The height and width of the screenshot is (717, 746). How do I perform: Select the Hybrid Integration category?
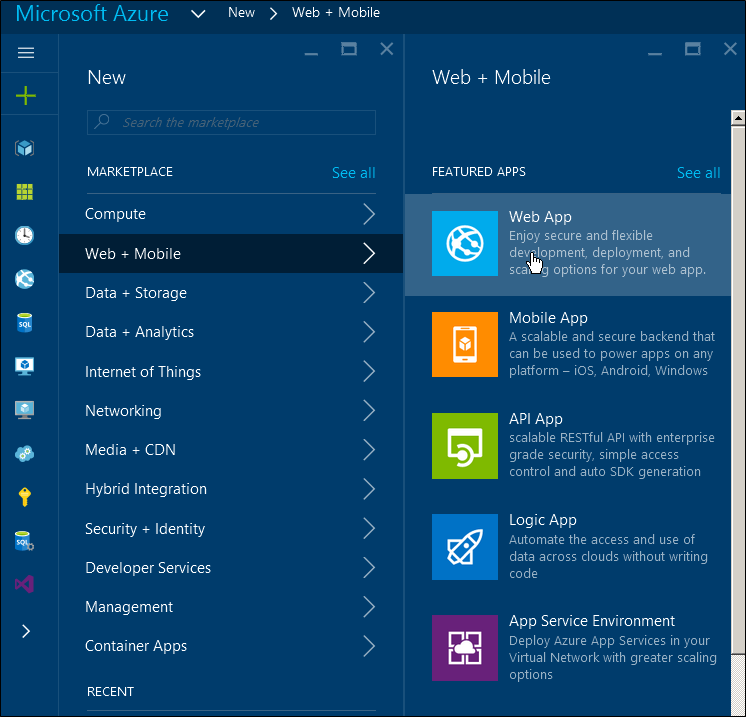tap(231, 489)
